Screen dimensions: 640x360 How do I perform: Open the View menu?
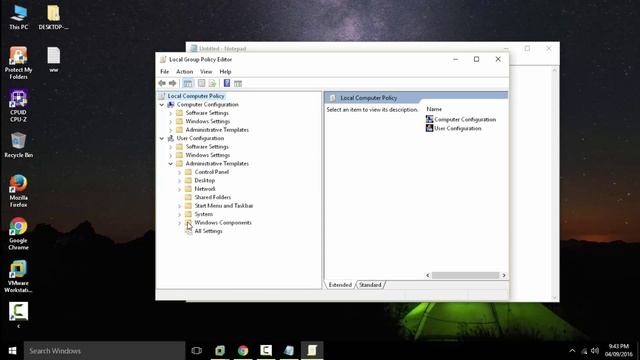point(206,71)
